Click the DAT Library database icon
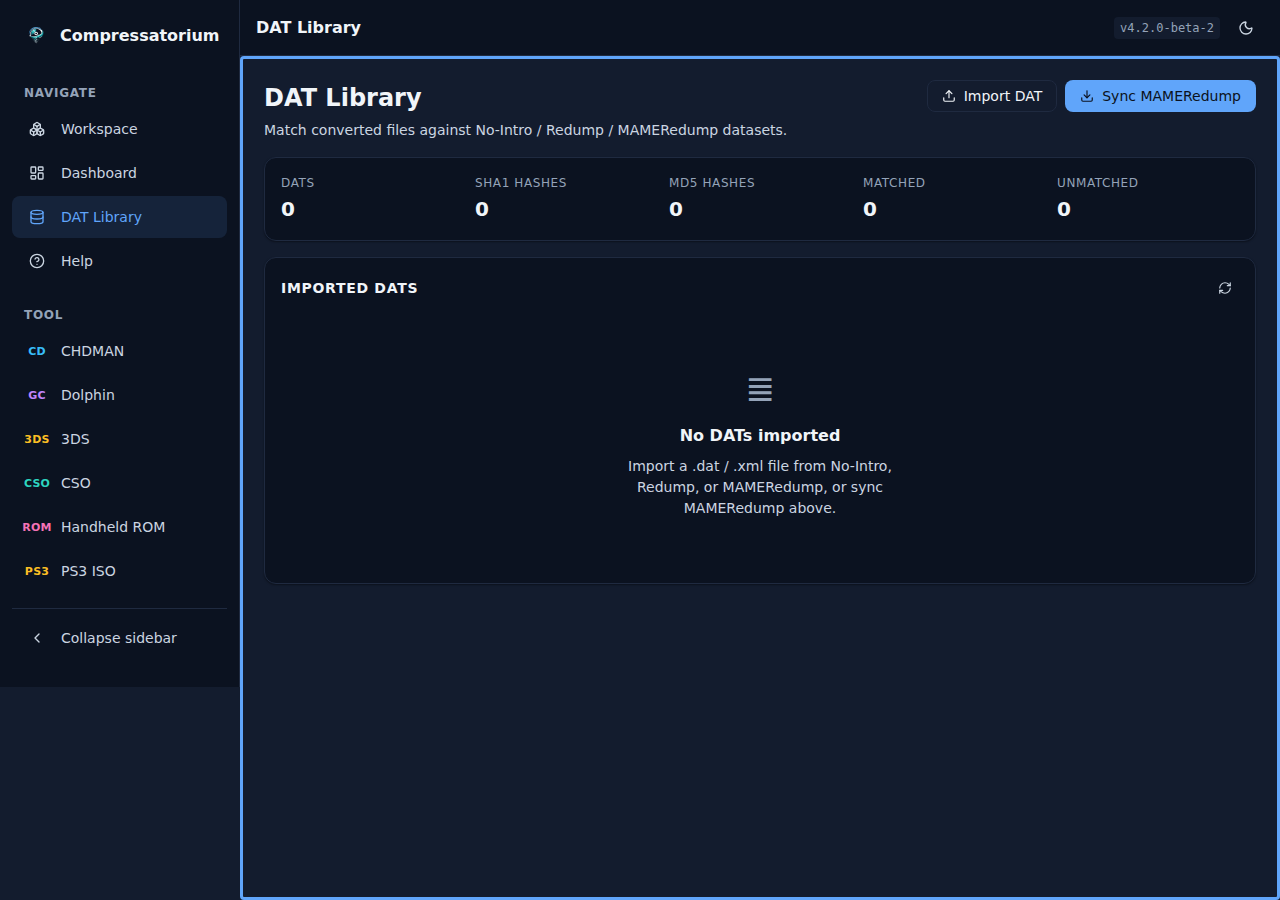Screen dimensions: 1280x900 click(37, 217)
